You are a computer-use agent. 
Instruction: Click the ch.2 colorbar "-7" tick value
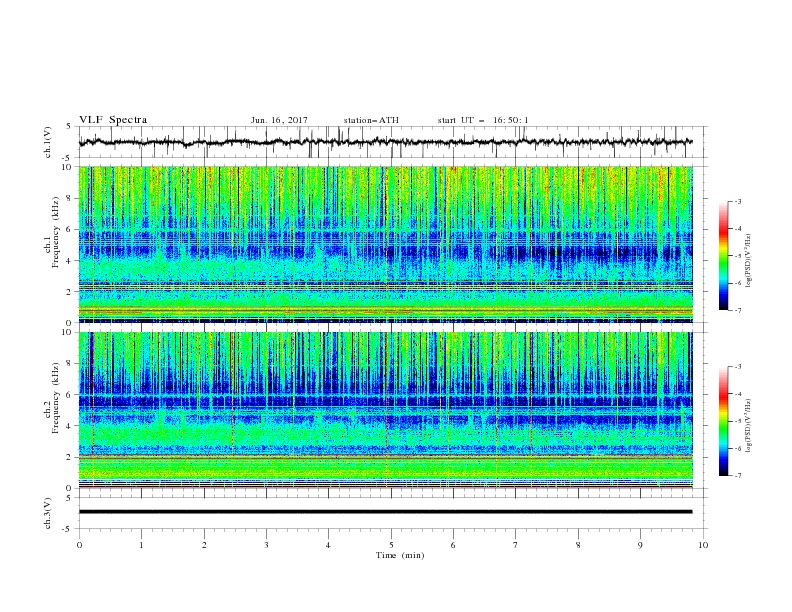pyautogui.click(x=738, y=475)
